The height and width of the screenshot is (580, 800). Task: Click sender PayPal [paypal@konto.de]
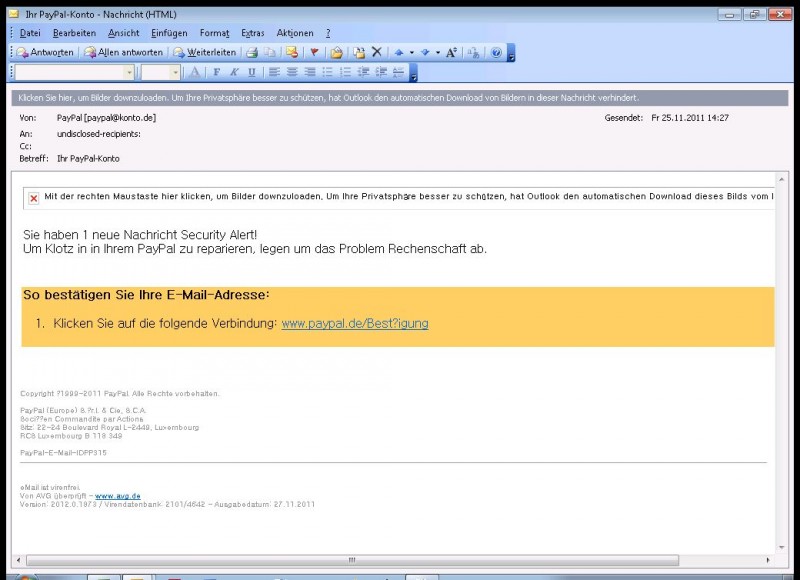coord(106,118)
